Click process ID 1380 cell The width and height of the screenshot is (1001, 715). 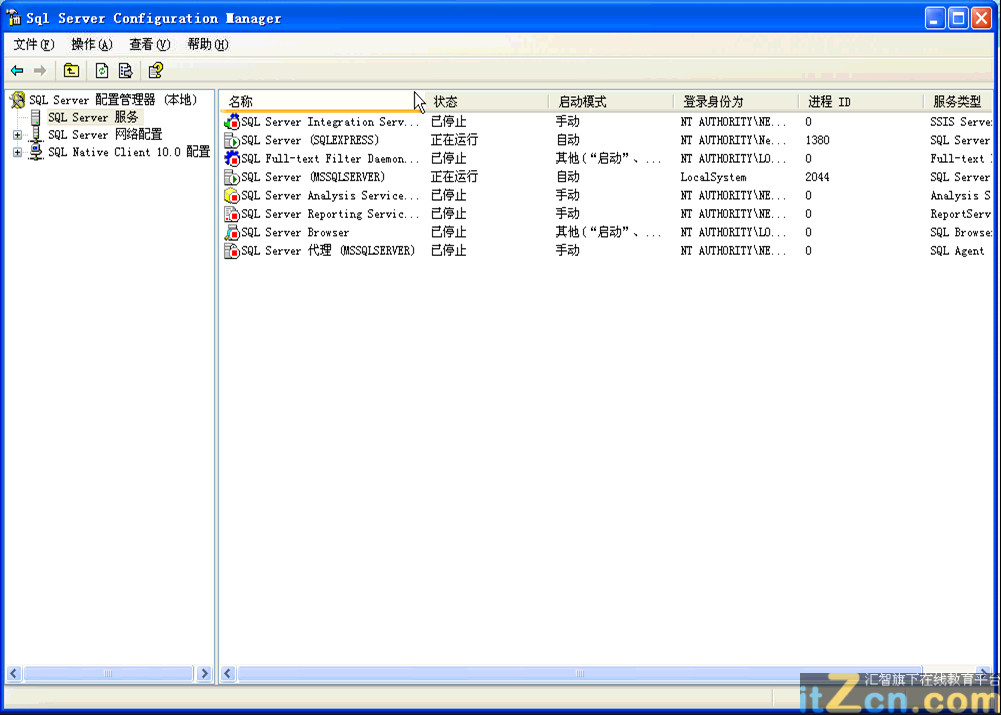pyautogui.click(x=817, y=140)
